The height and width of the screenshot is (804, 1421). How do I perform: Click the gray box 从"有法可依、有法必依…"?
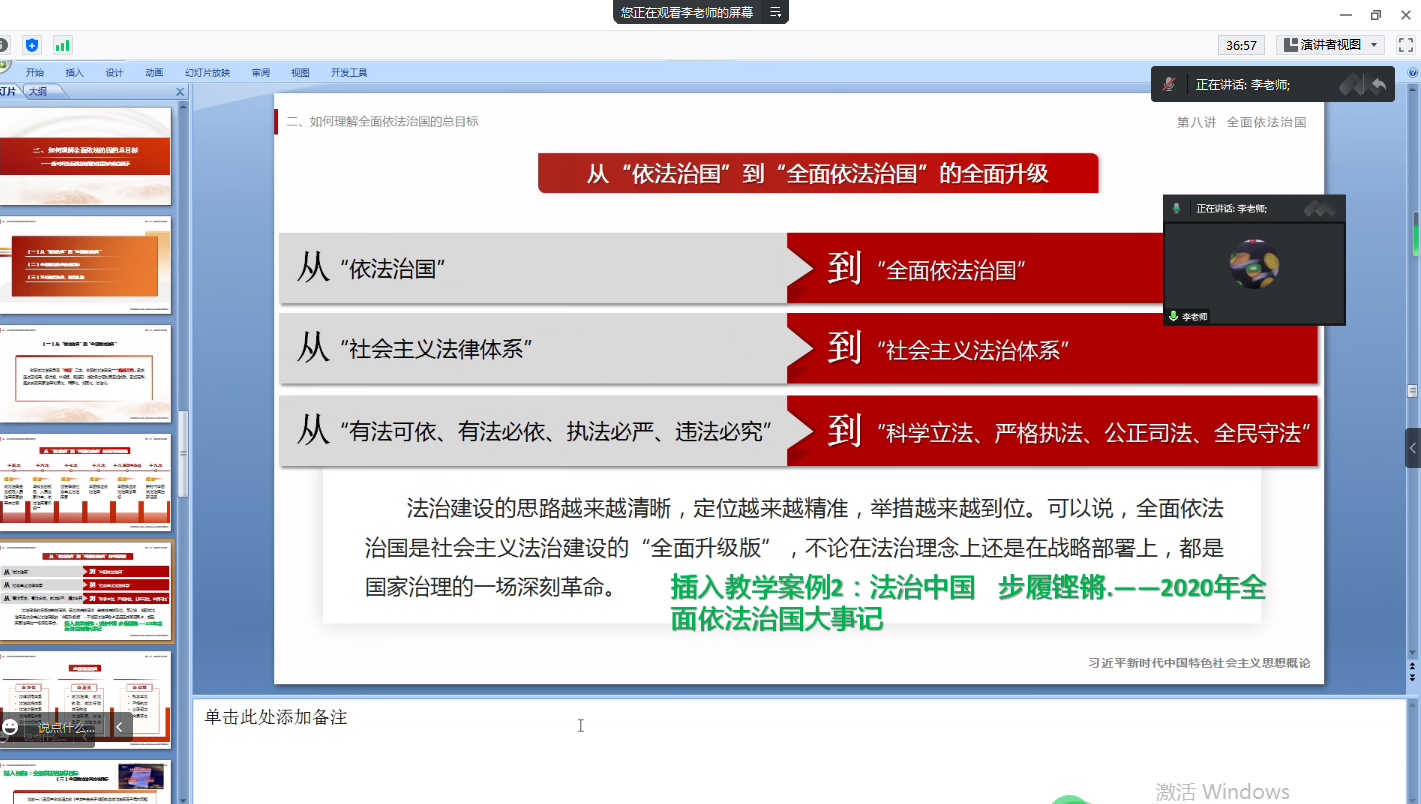pyautogui.click(x=533, y=431)
